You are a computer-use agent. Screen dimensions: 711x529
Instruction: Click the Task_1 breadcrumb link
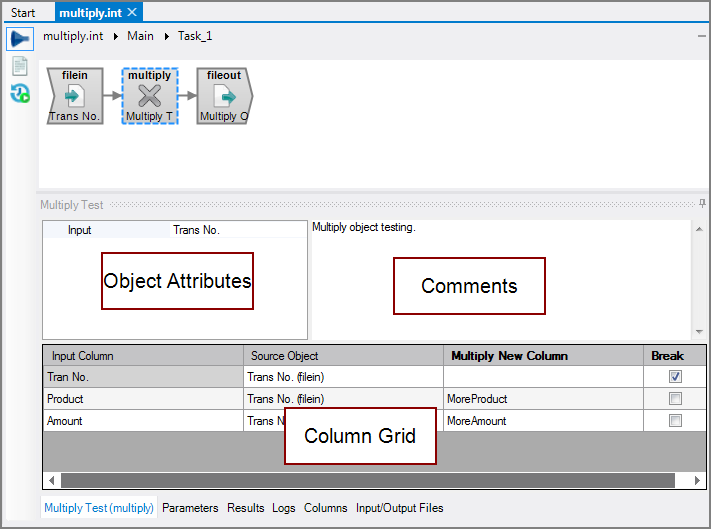(x=195, y=36)
